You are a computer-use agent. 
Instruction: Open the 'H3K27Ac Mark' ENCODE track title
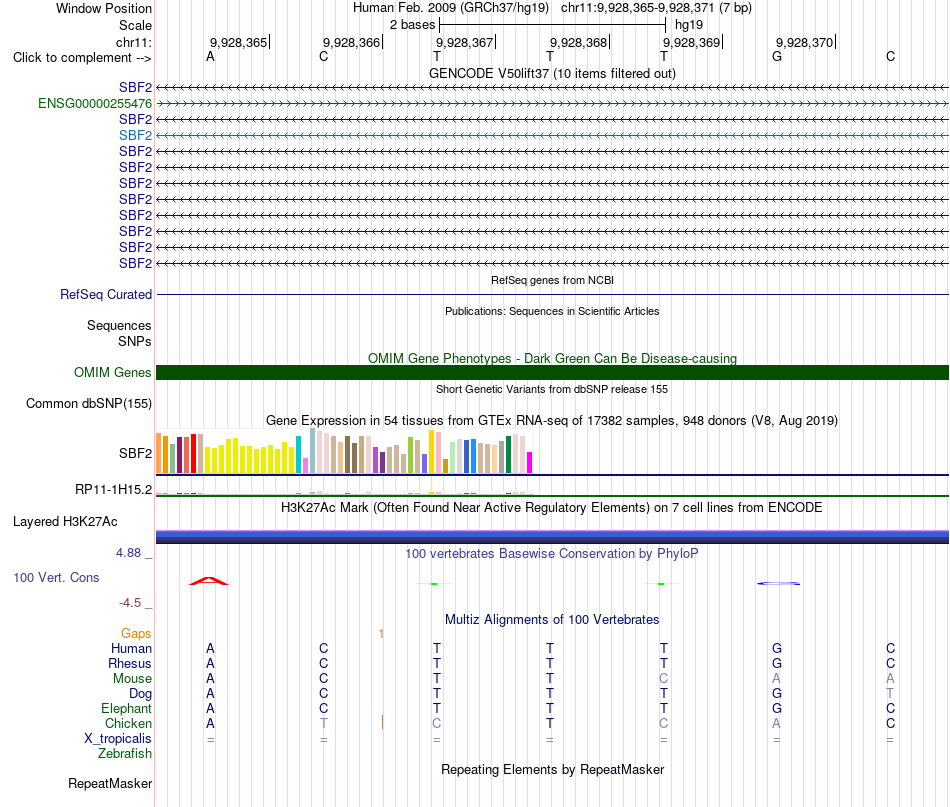552,508
